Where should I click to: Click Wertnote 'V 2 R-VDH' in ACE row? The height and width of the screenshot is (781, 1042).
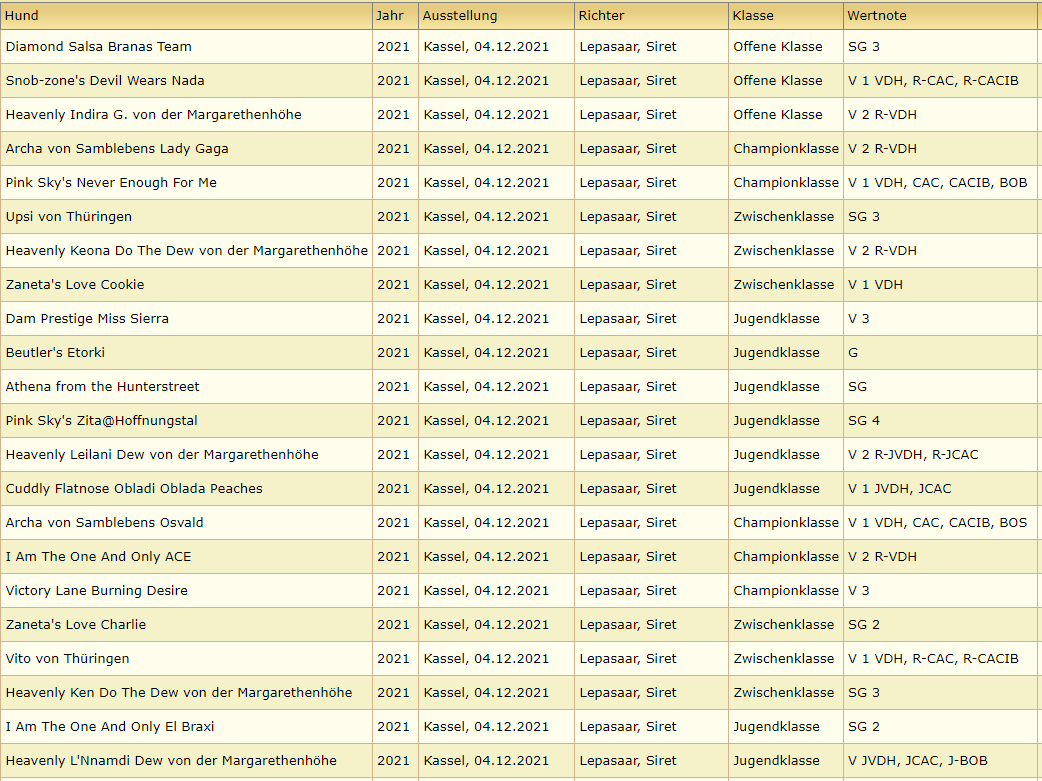click(883, 556)
